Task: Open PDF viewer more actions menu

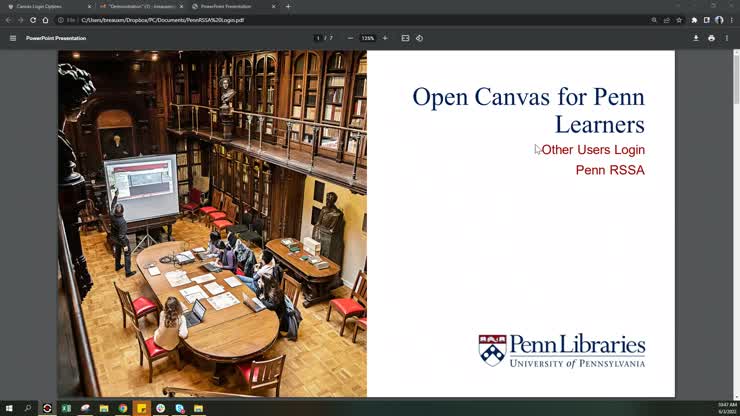Action: pos(727,38)
